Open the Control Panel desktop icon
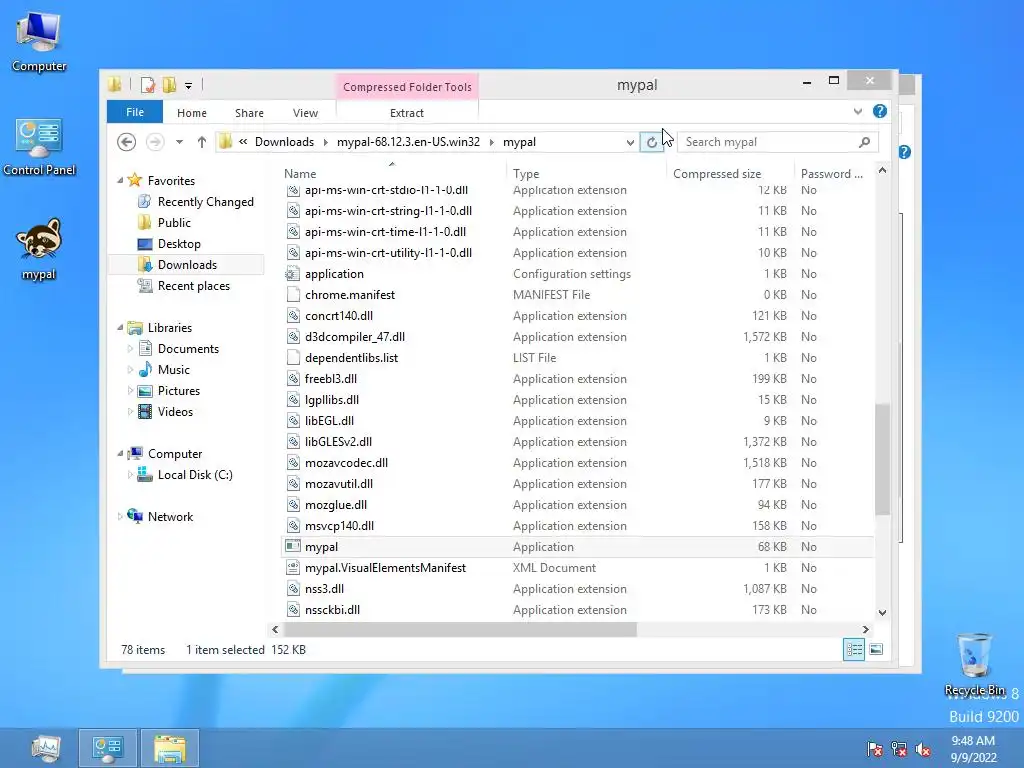The height and width of the screenshot is (768, 1024). pos(39,146)
